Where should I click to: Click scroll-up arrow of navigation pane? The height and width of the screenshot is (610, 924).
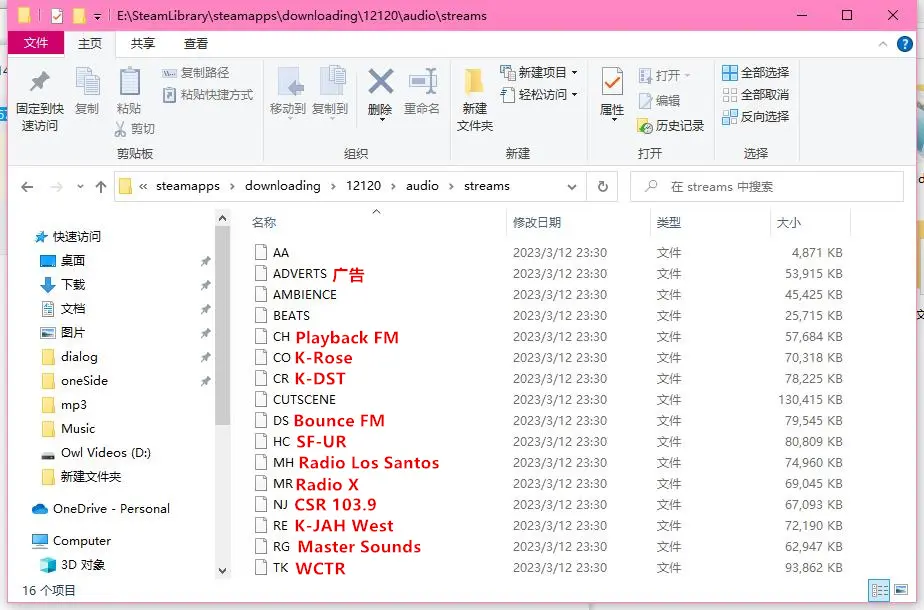[222, 219]
